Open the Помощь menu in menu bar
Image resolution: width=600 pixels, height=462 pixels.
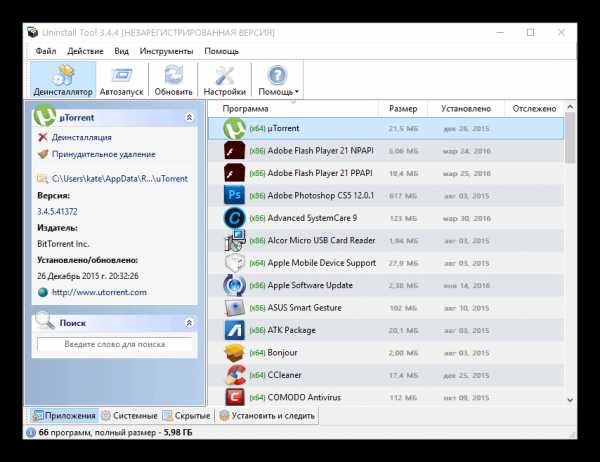coord(222,51)
